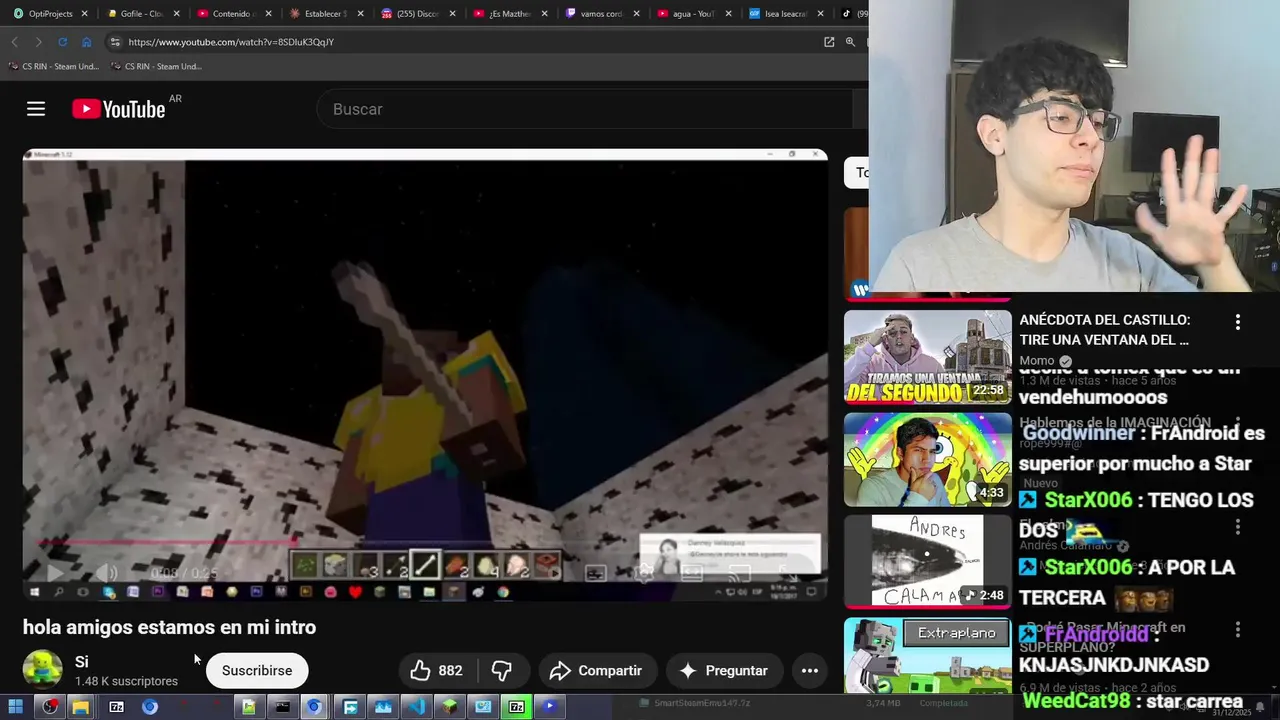Viewport: 1280px width, 720px height.
Task: Open more actions menu beside Preguntar
Action: 810,670
